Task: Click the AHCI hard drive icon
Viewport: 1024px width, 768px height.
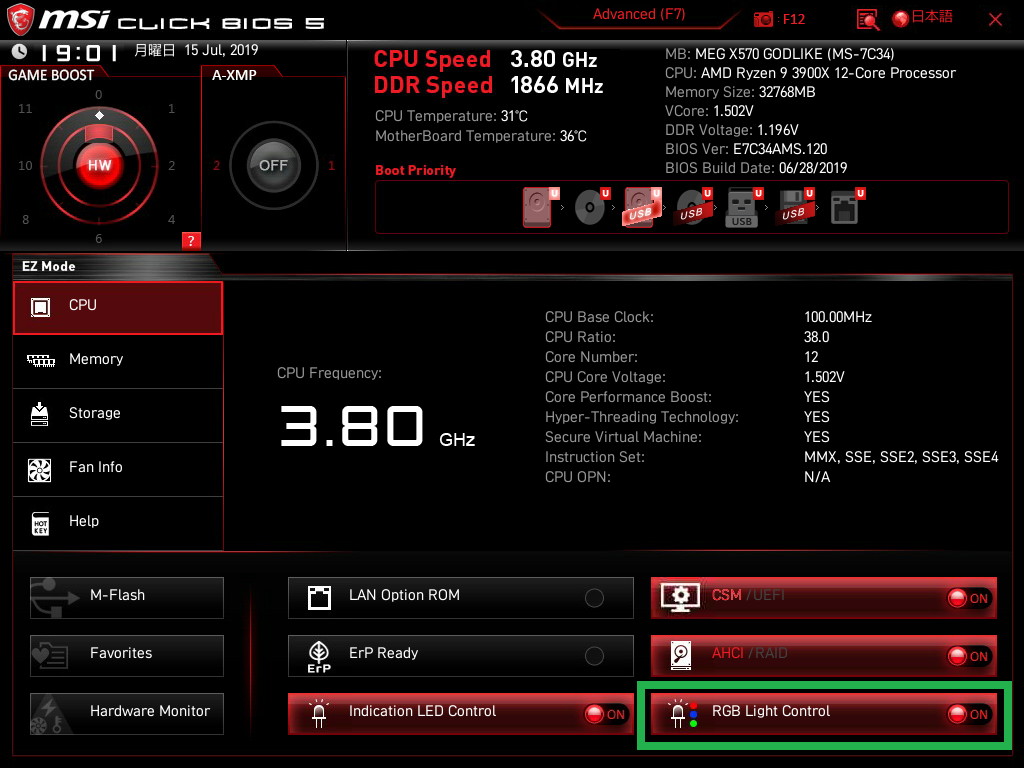Action: tap(680, 655)
